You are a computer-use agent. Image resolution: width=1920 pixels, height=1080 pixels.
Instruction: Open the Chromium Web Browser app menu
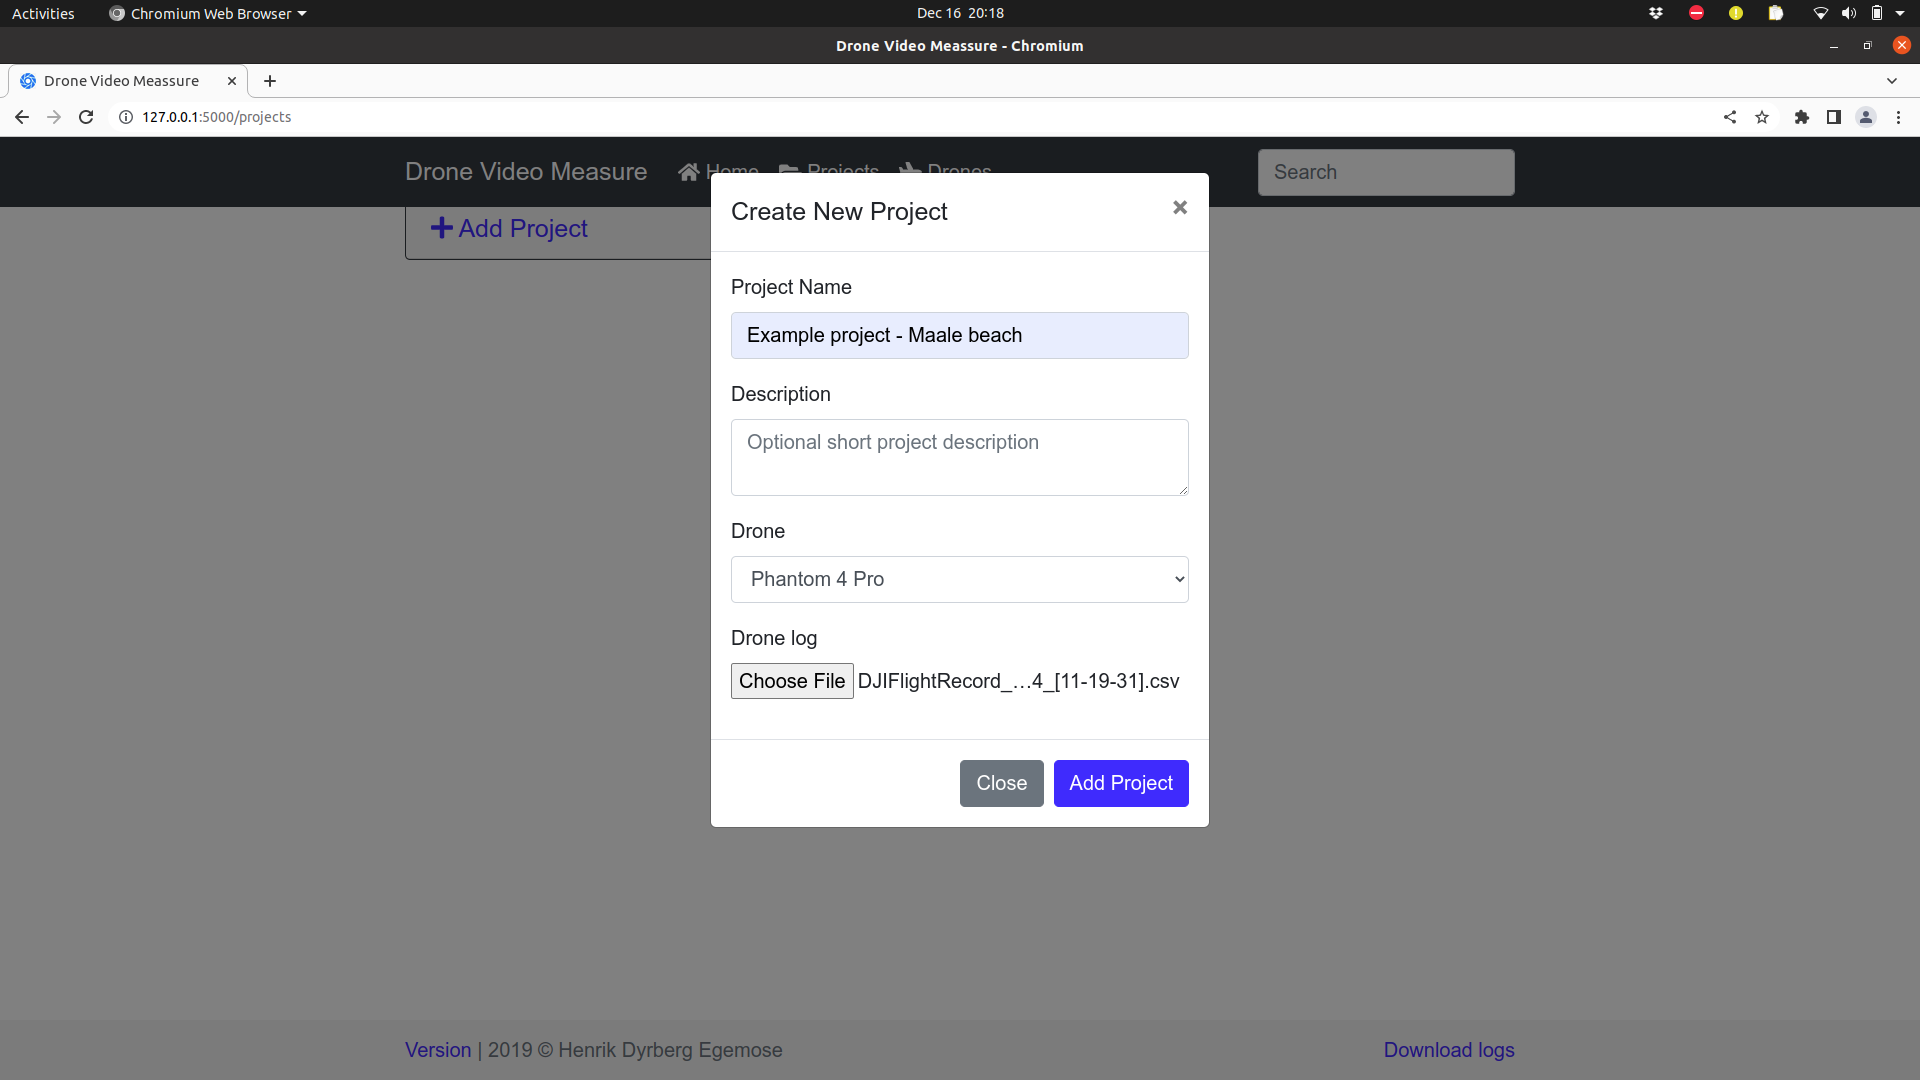208,13
